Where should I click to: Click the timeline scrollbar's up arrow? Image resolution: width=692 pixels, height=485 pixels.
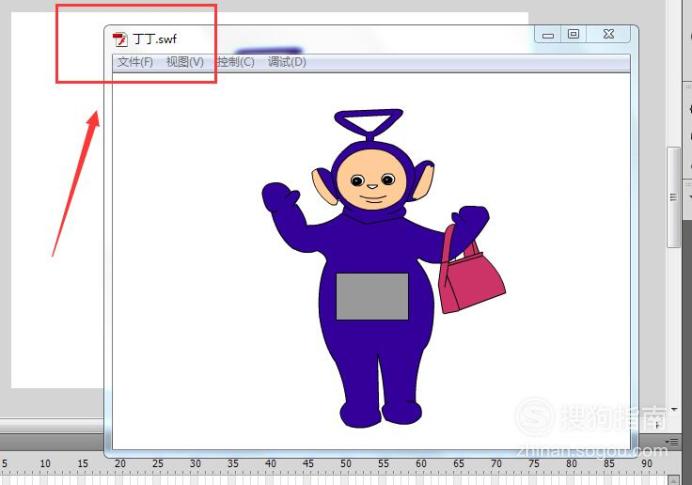[673, 480]
